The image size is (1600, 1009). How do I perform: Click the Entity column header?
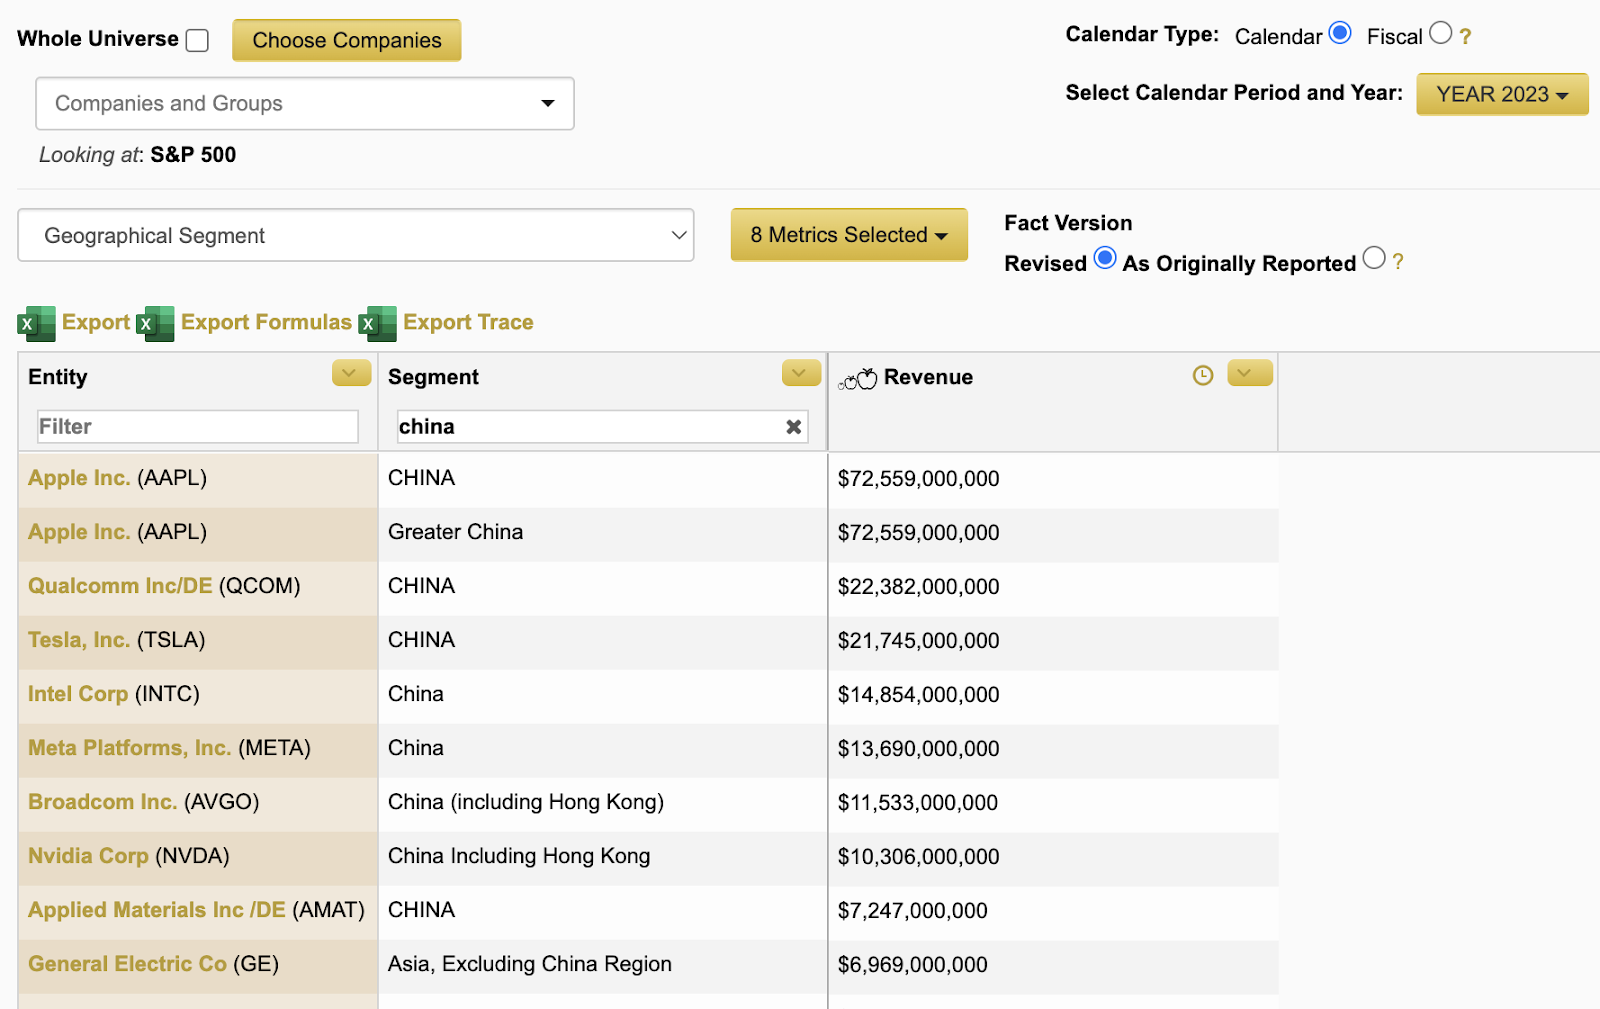click(x=58, y=377)
